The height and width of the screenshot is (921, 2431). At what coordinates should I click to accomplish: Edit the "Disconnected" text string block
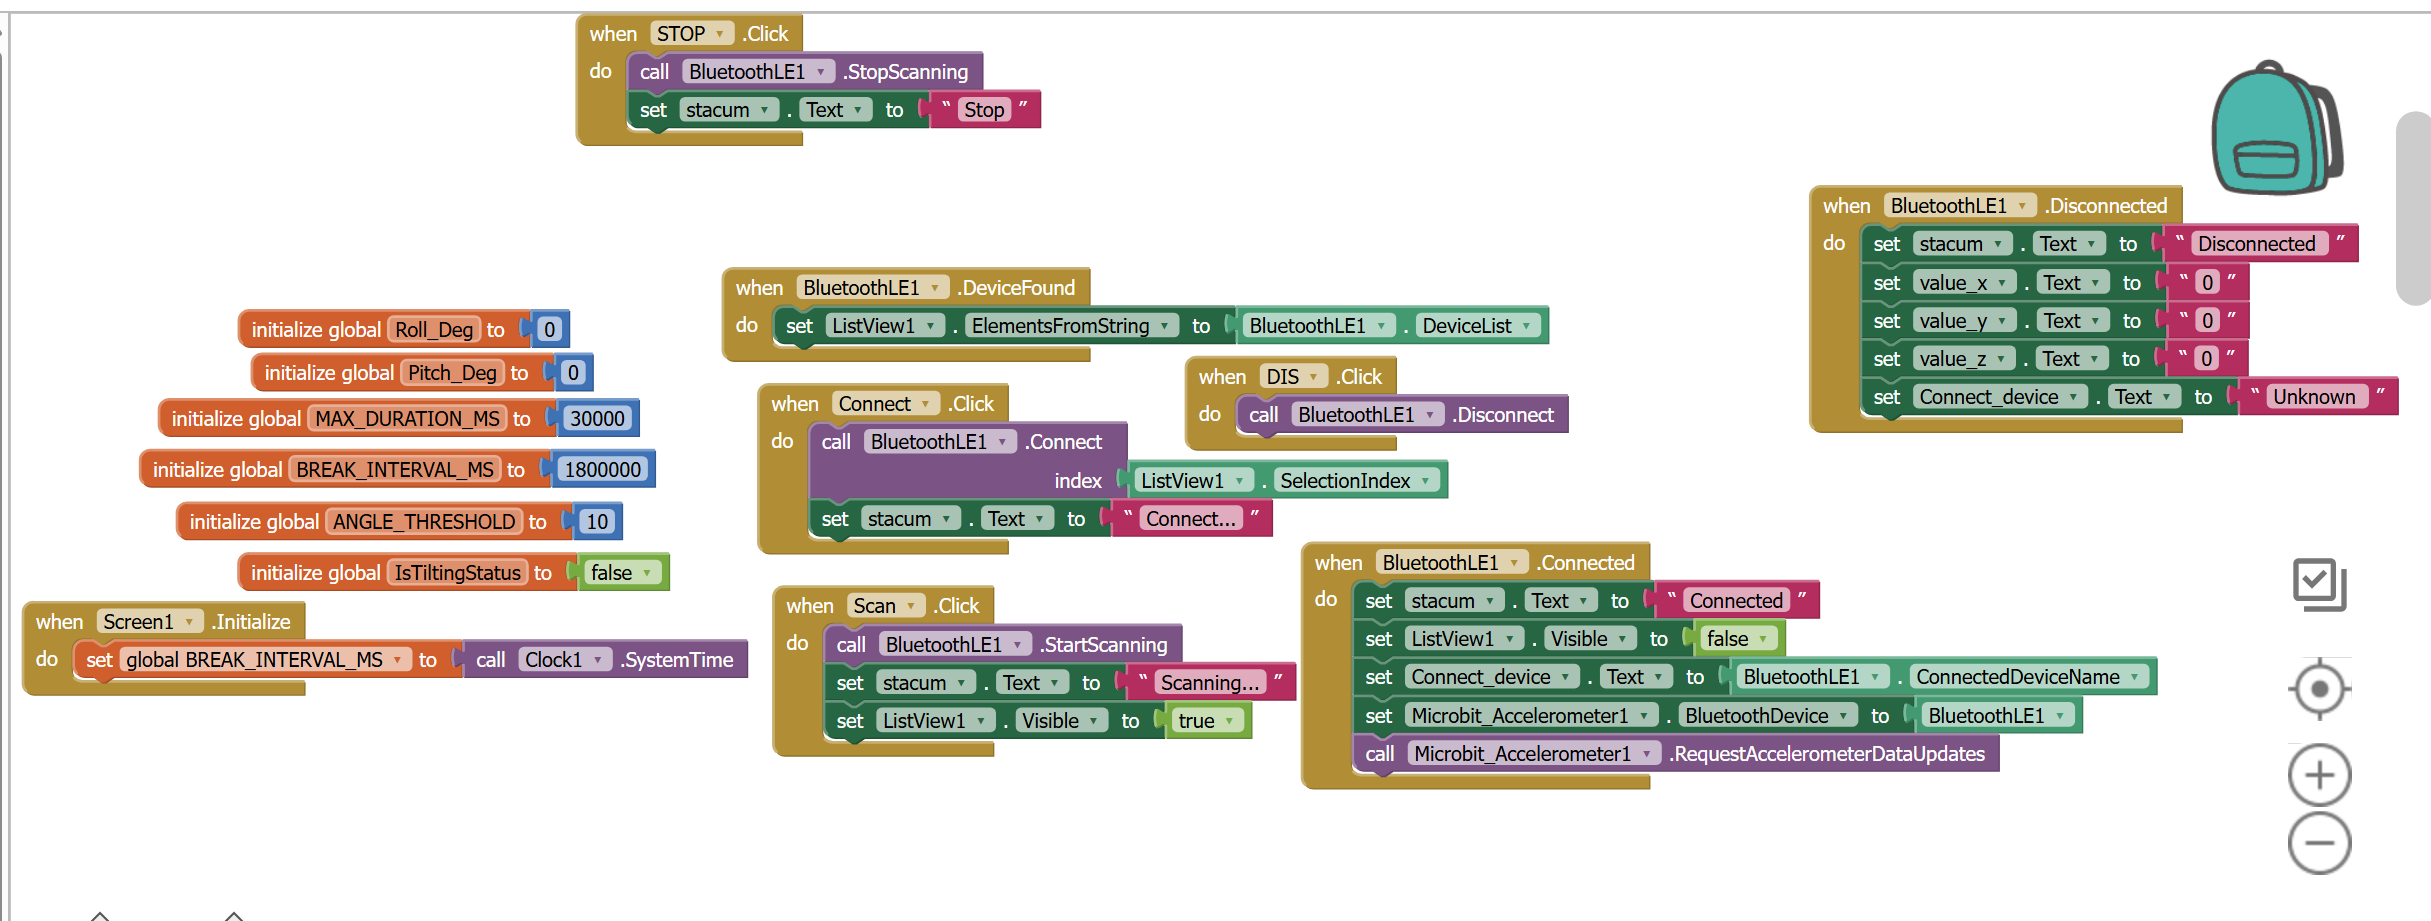click(2255, 244)
